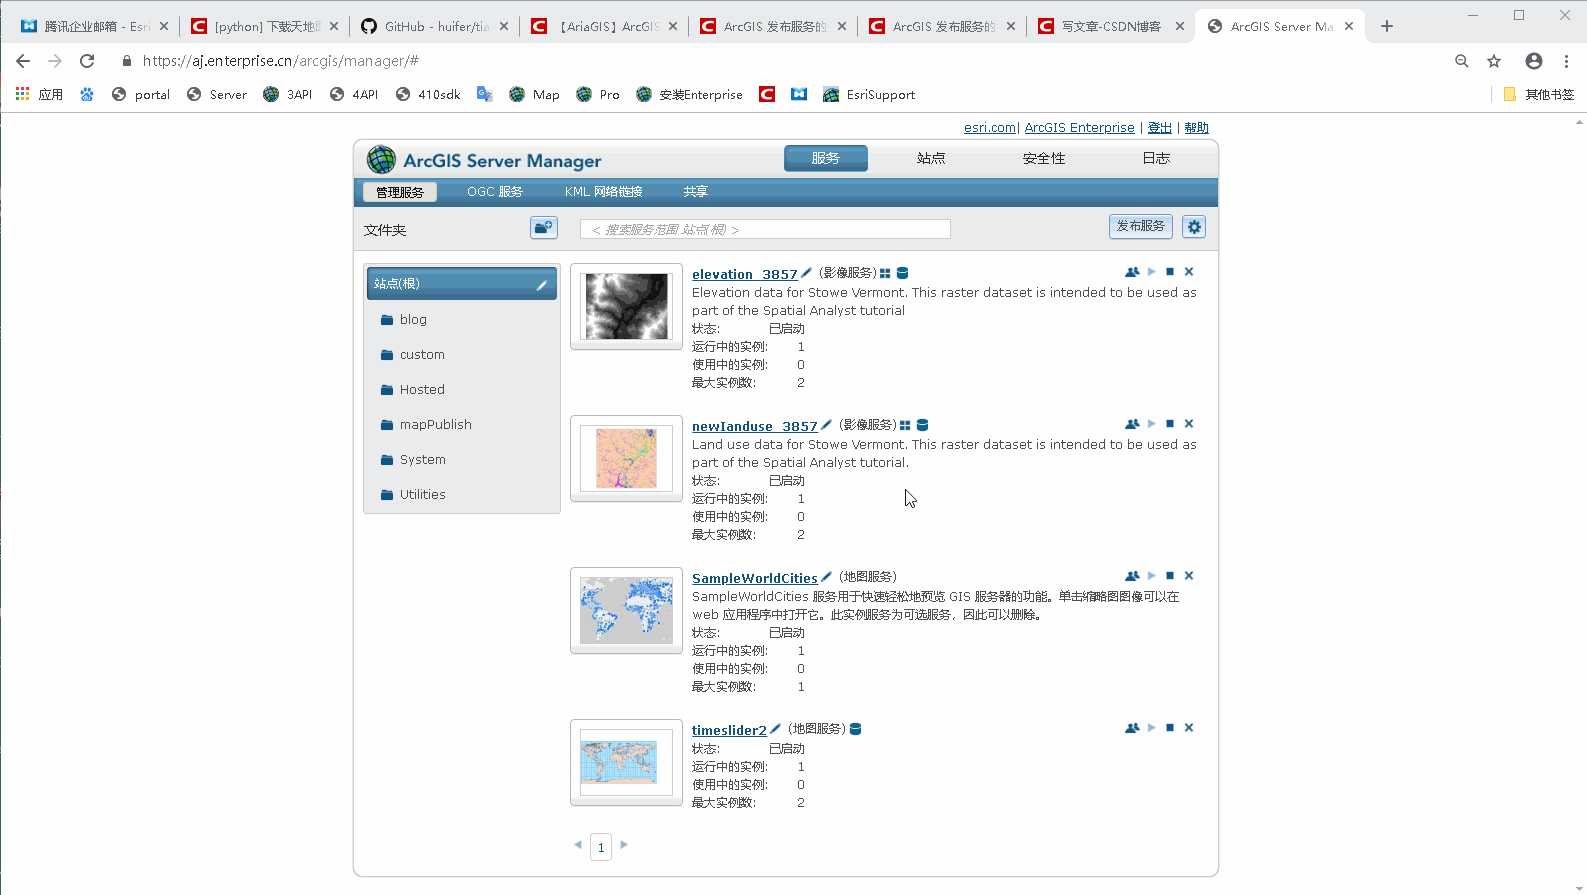Image resolution: width=1587 pixels, height=895 pixels.
Task: Go to page 1 in pagination
Action: tap(601, 847)
